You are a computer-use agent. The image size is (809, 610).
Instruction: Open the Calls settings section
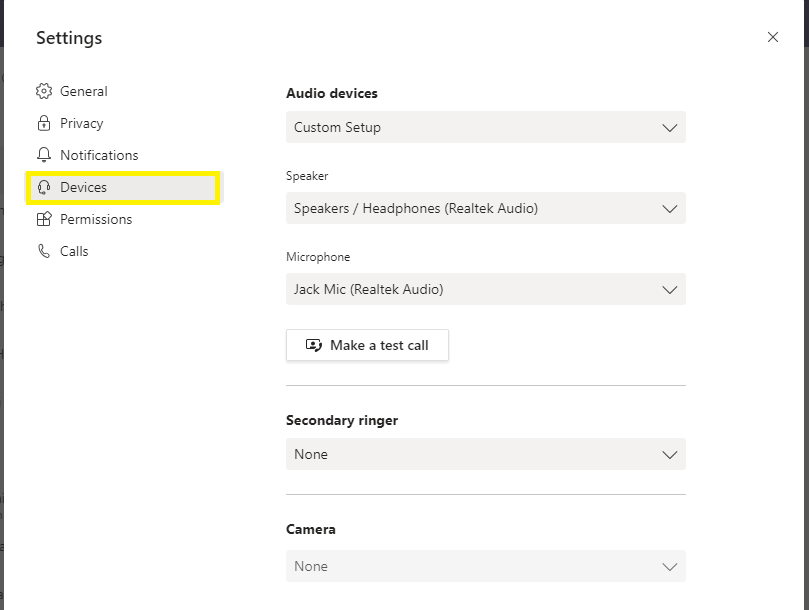pyautogui.click(x=74, y=251)
